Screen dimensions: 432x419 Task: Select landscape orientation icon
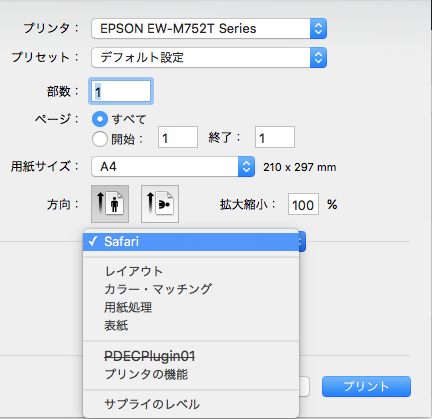(x=160, y=204)
